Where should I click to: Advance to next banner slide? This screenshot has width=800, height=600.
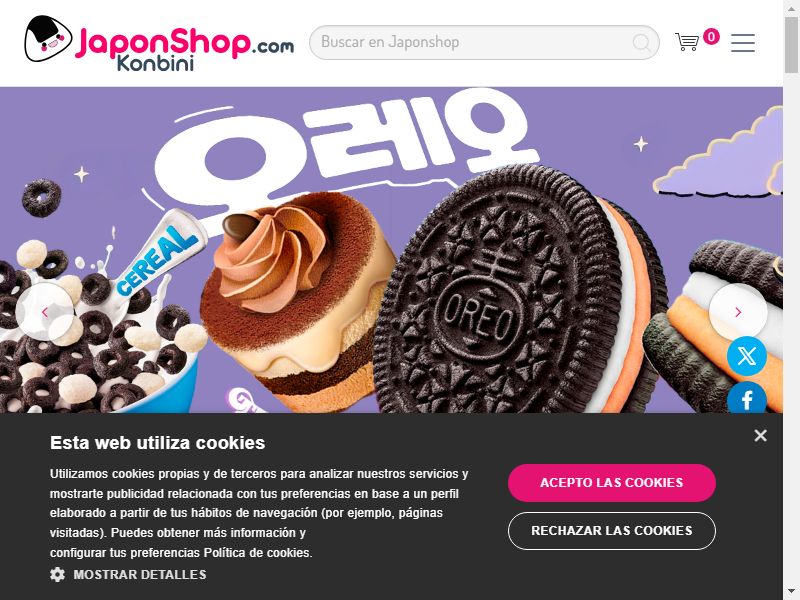pyautogui.click(x=738, y=312)
